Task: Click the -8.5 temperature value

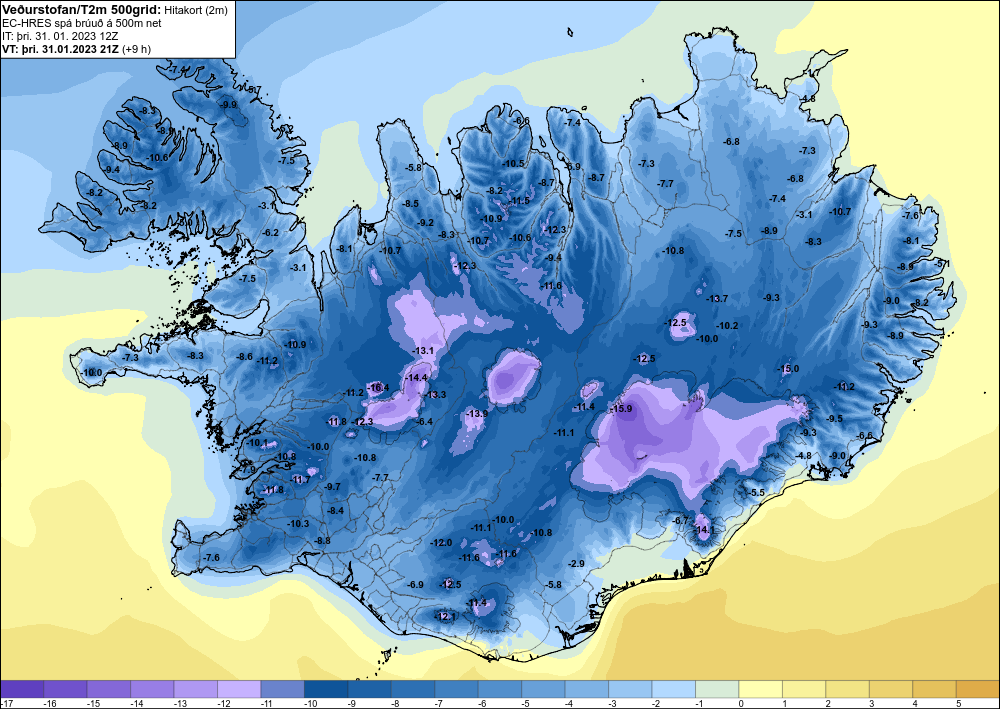Action: tap(411, 203)
